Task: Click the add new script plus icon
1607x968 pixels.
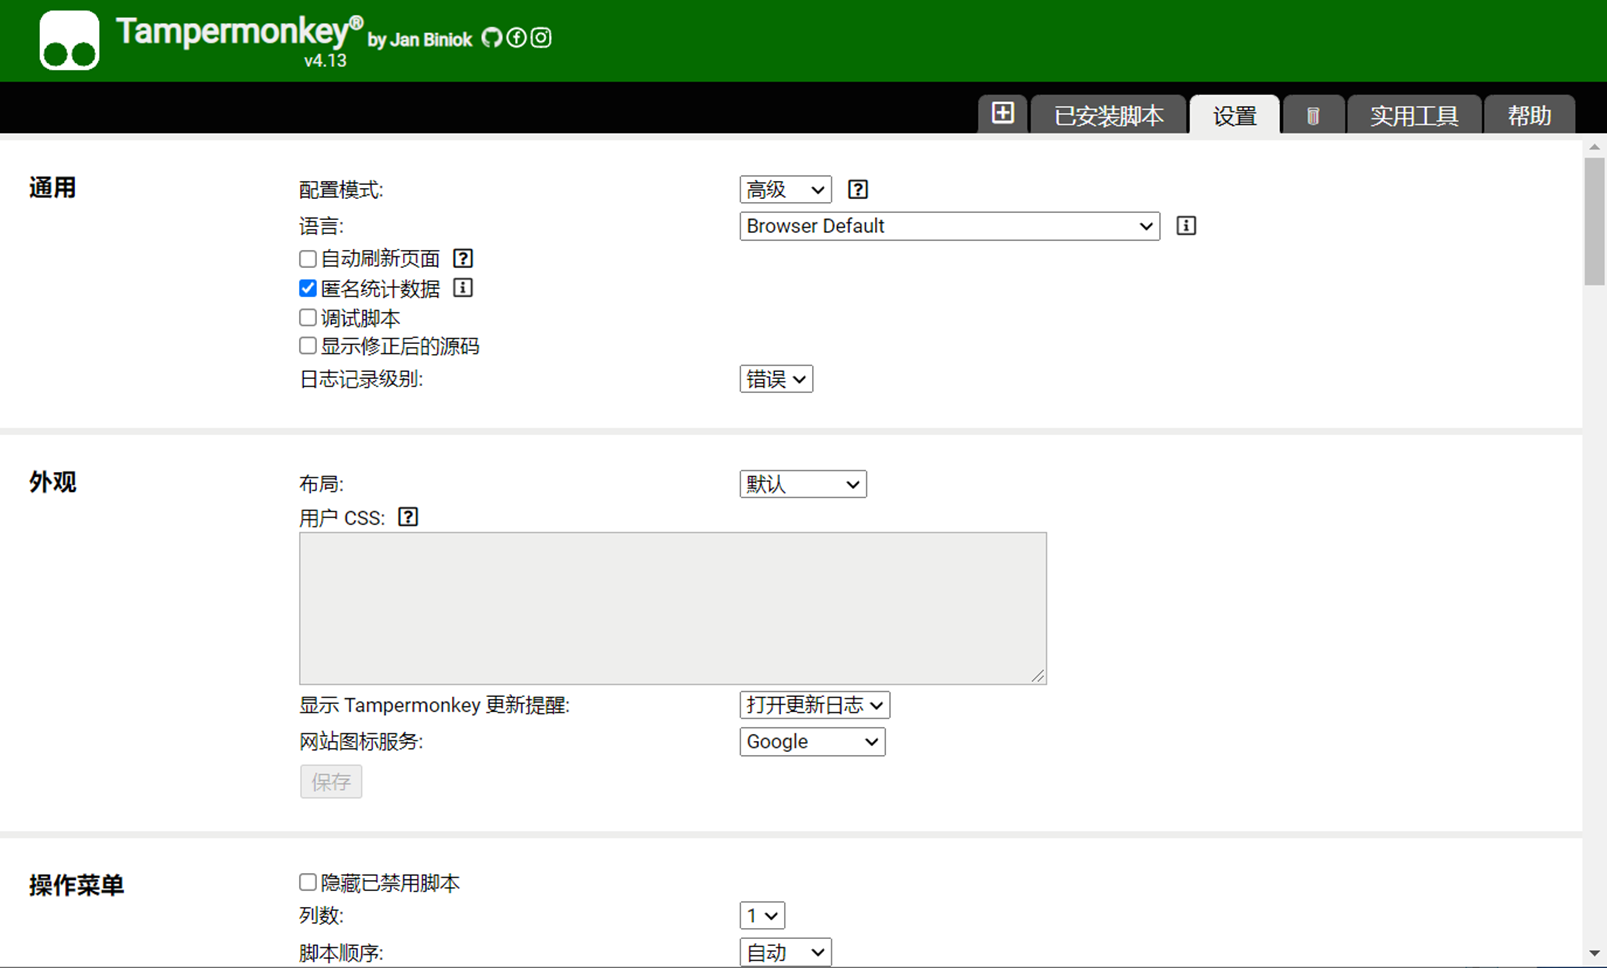Action: (1002, 114)
